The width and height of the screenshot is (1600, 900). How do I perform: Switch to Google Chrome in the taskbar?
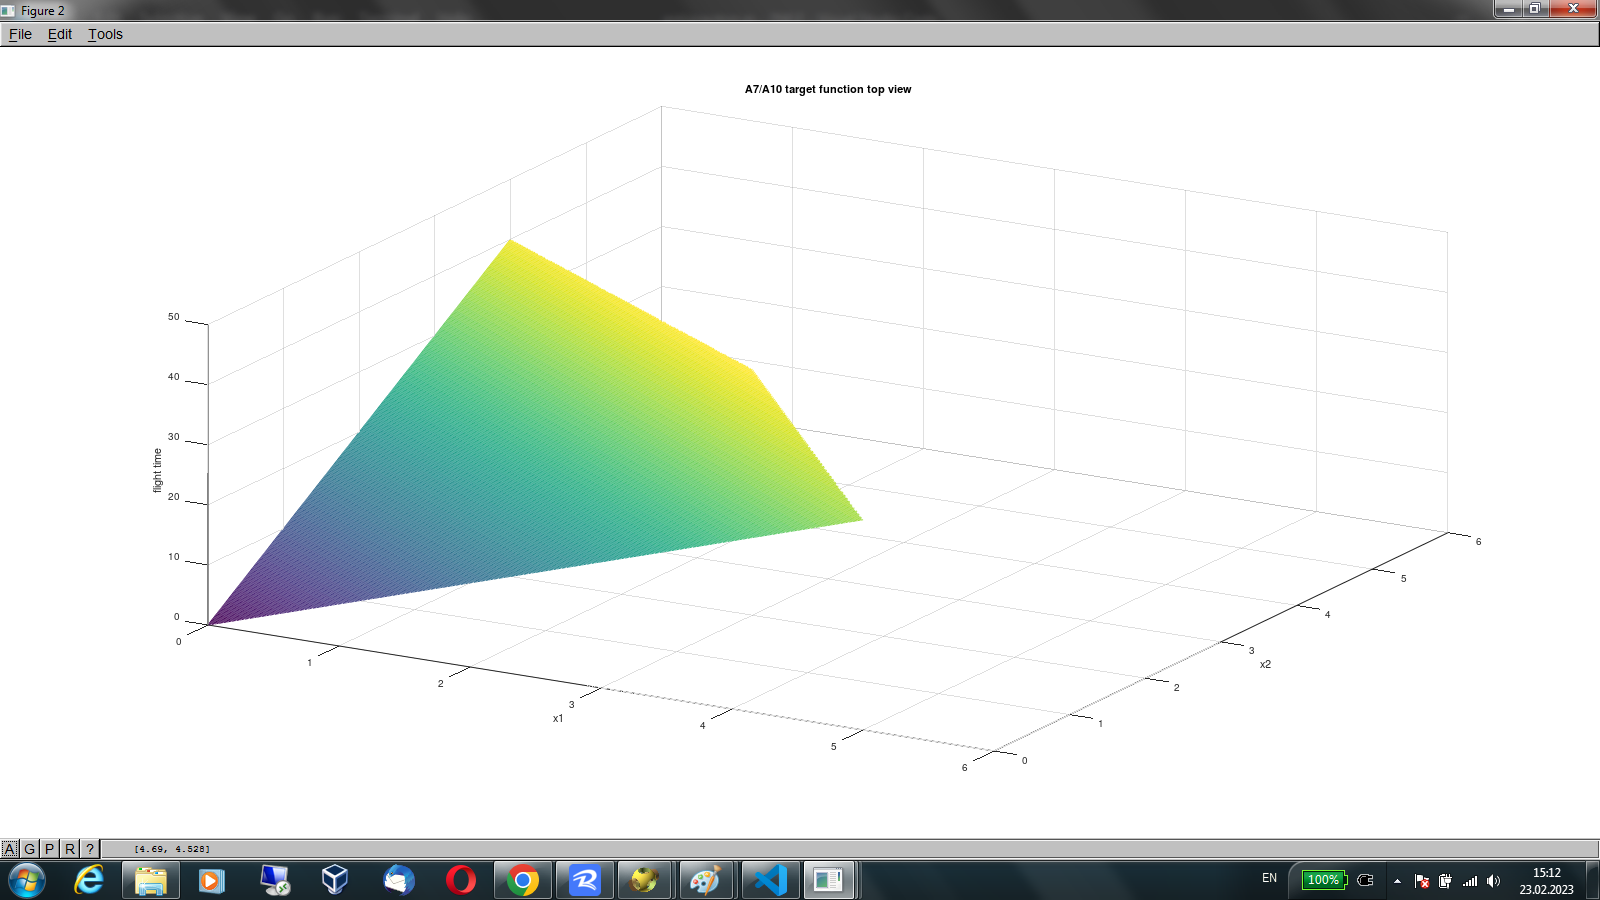(x=522, y=880)
